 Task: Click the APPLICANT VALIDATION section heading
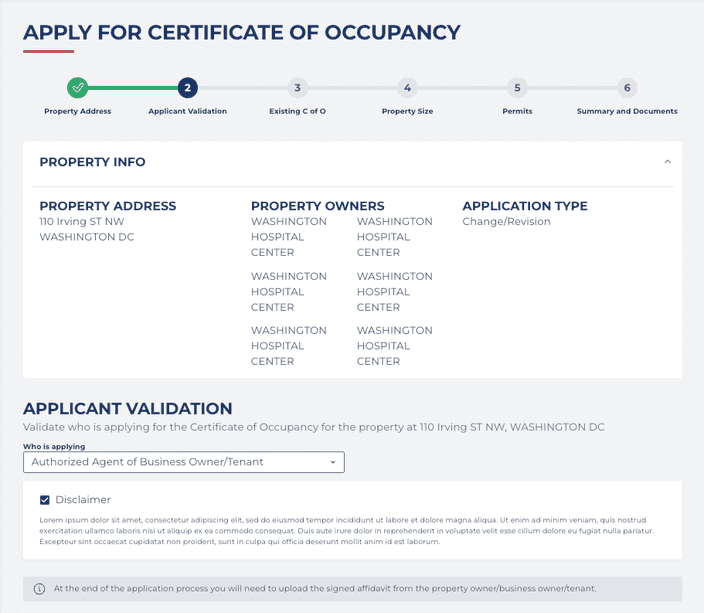pos(128,408)
